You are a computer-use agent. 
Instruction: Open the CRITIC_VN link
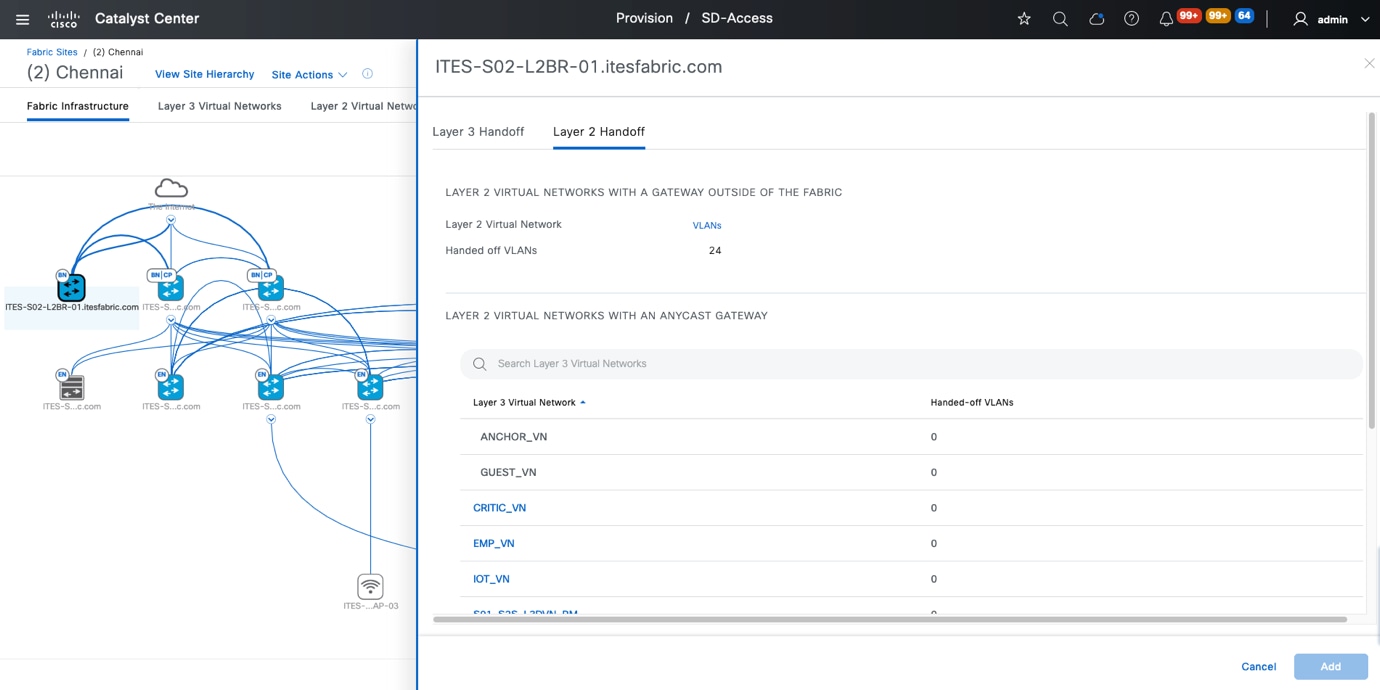click(499, 508)
